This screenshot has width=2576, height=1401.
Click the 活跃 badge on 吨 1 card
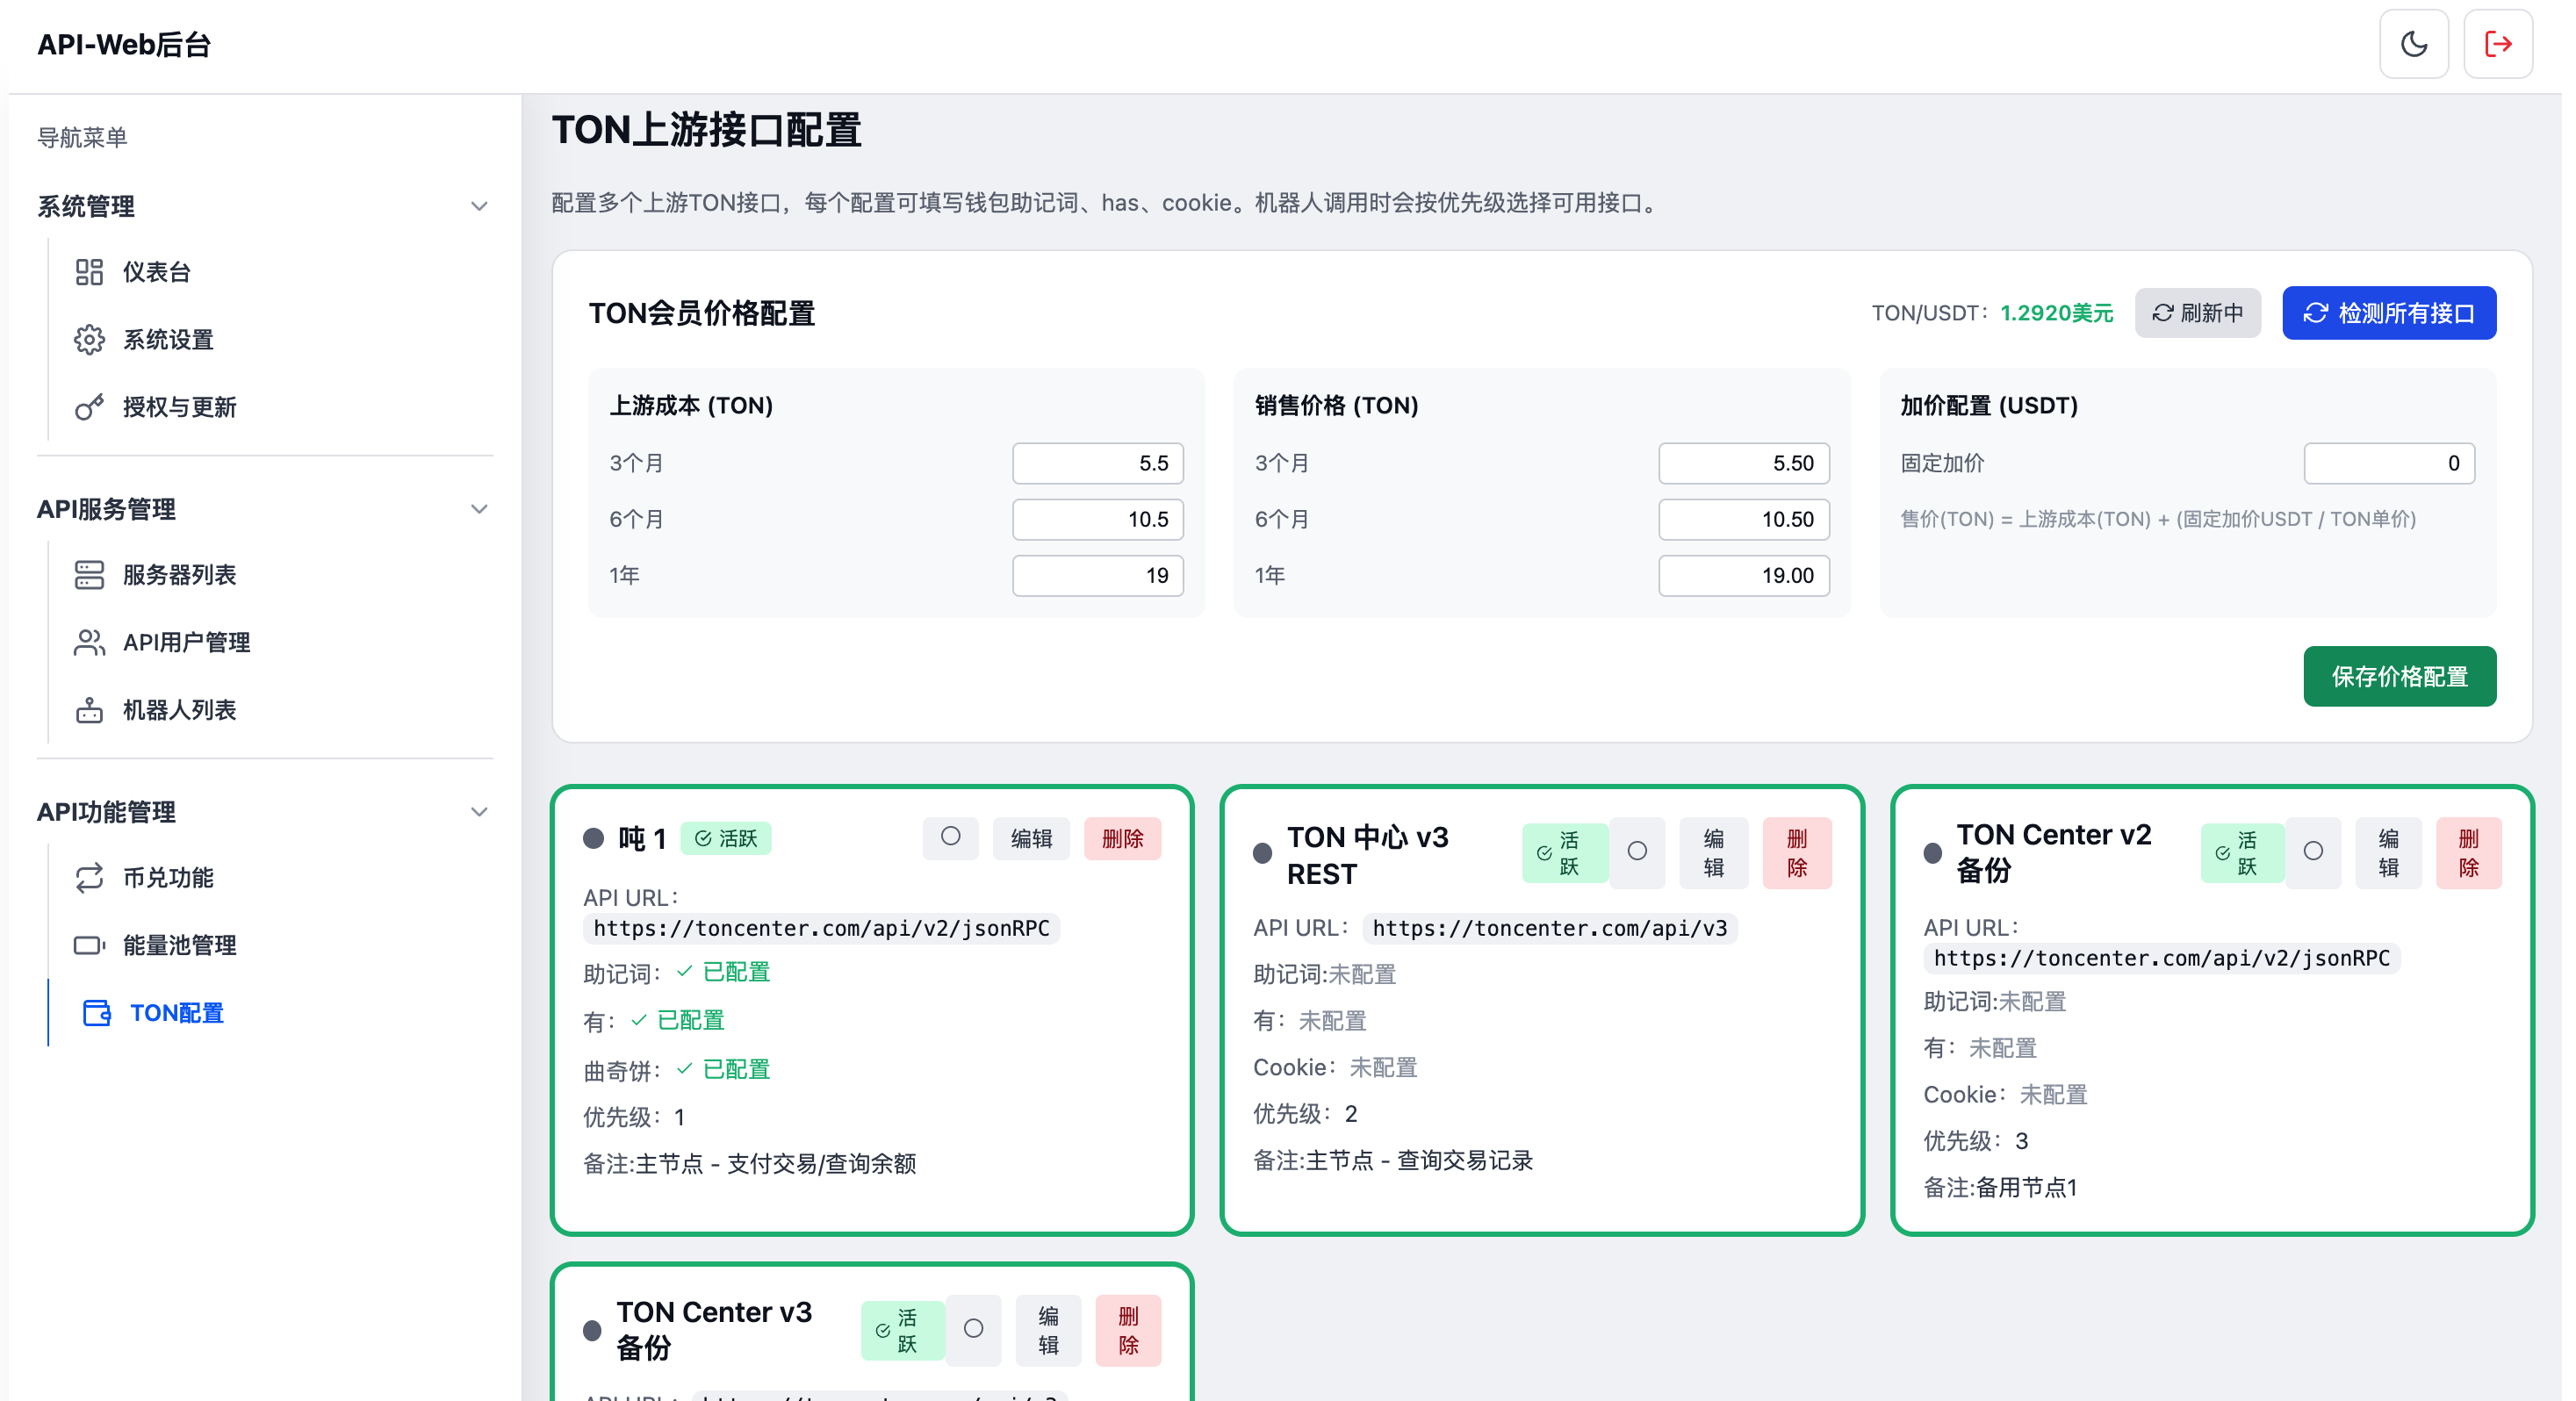click(x=726, y=838)
